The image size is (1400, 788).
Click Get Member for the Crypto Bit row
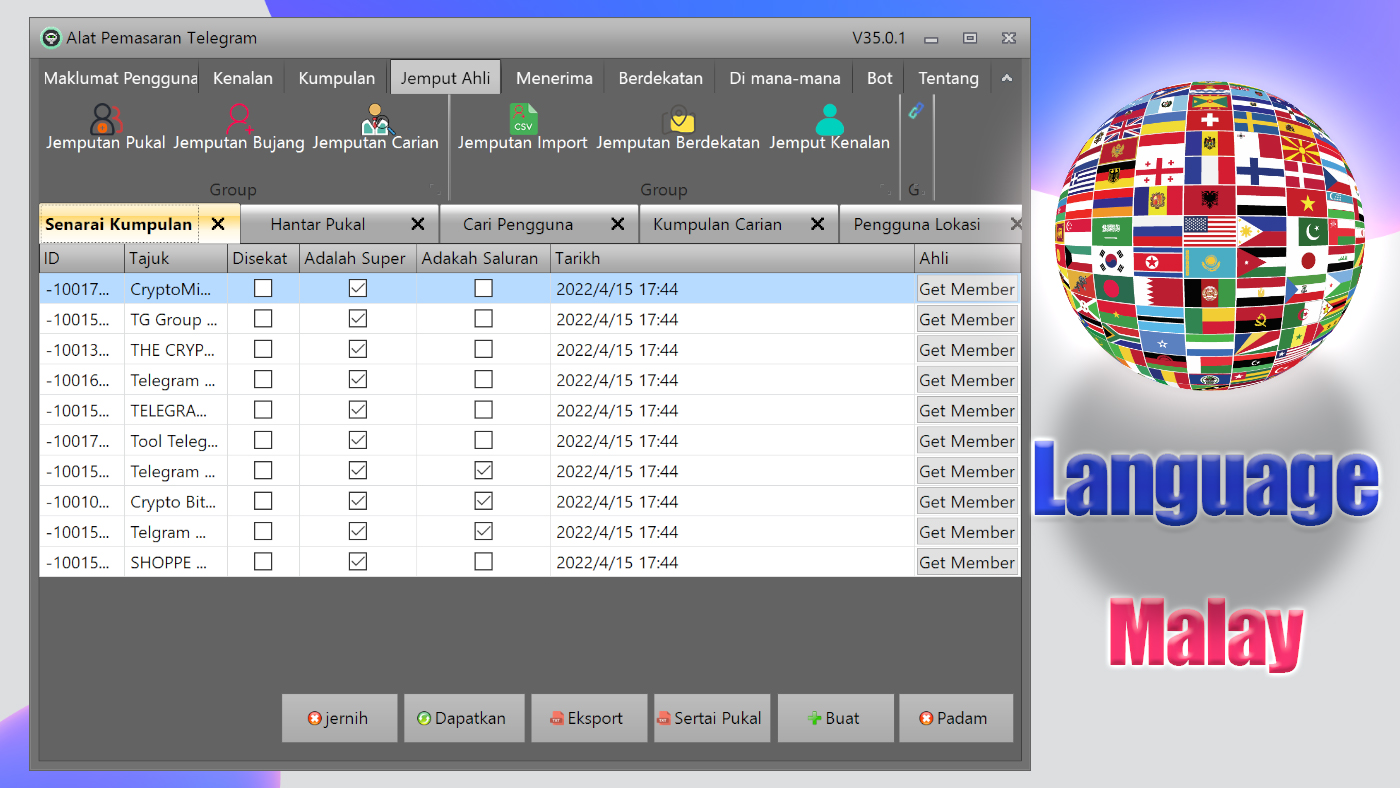click(x=967, y=501)
